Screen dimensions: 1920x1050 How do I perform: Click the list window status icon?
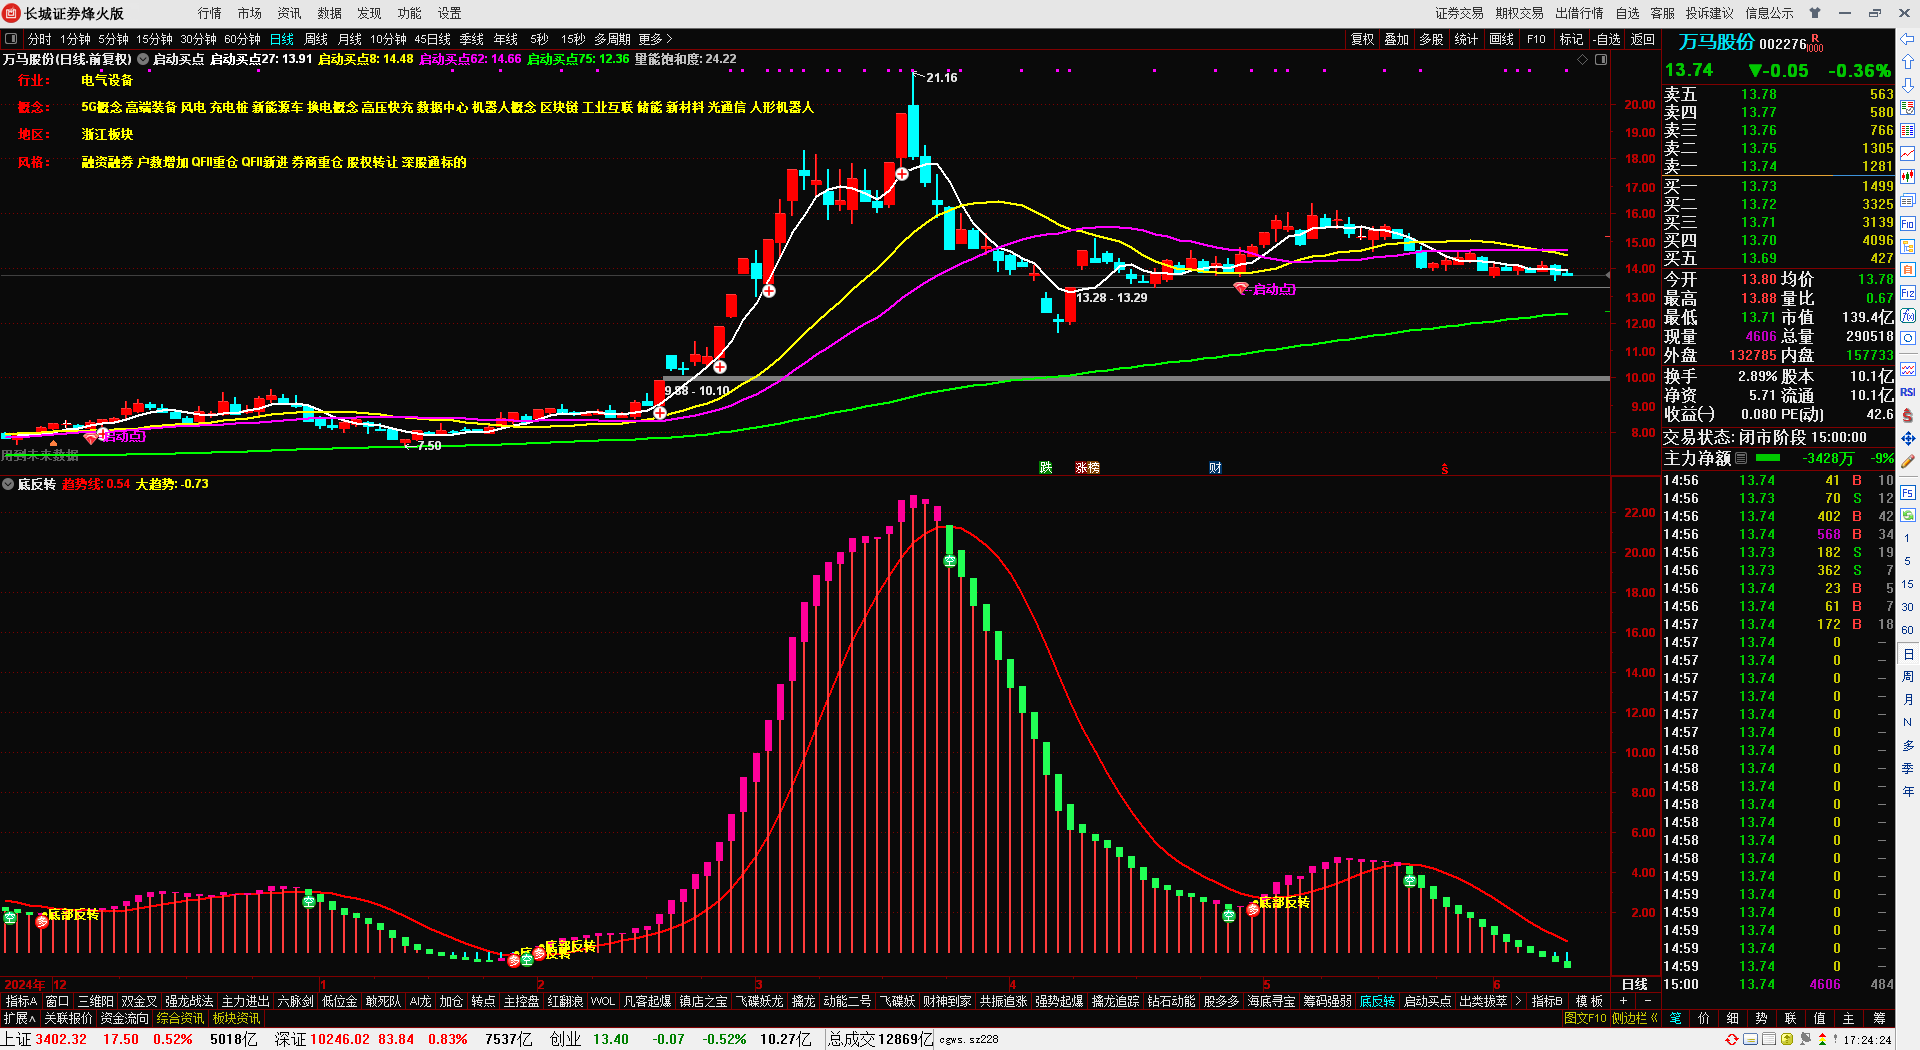click(1769, 1039)
